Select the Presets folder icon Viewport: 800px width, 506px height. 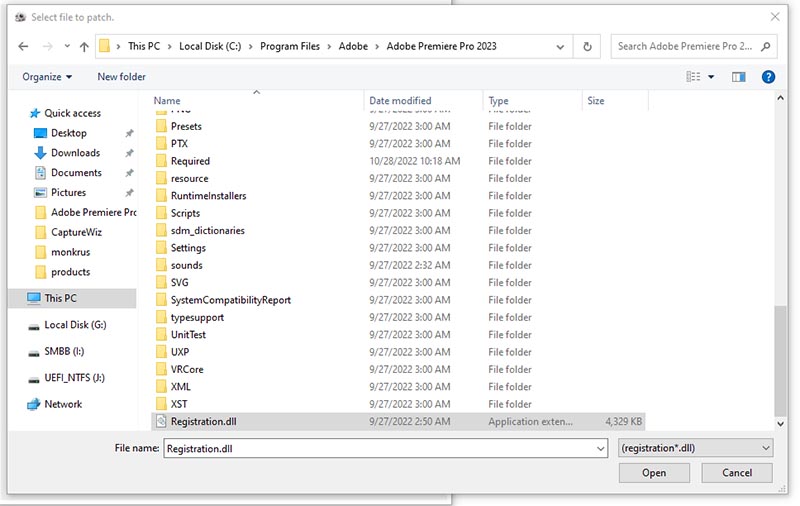pyautogui.click(x=161, y=126)
